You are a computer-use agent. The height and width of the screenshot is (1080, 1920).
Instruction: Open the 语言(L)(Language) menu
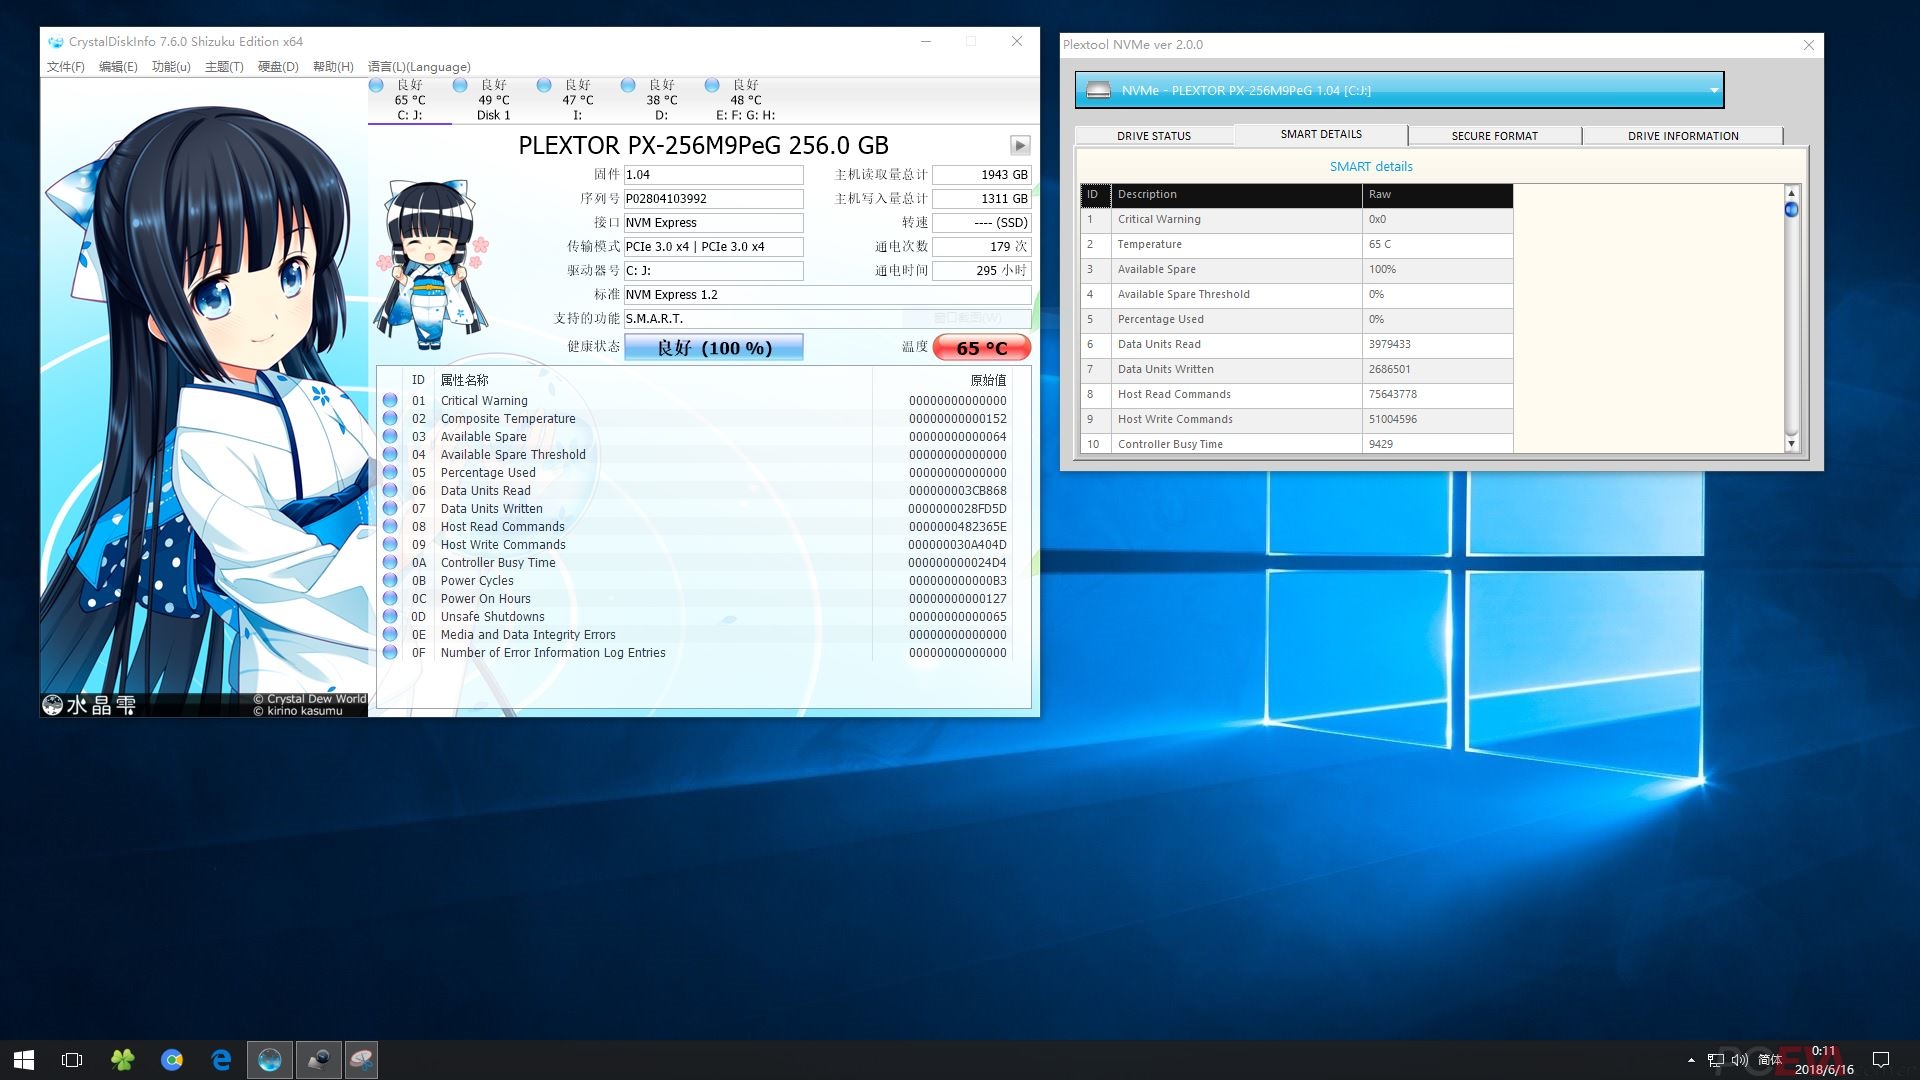[419, 67]
